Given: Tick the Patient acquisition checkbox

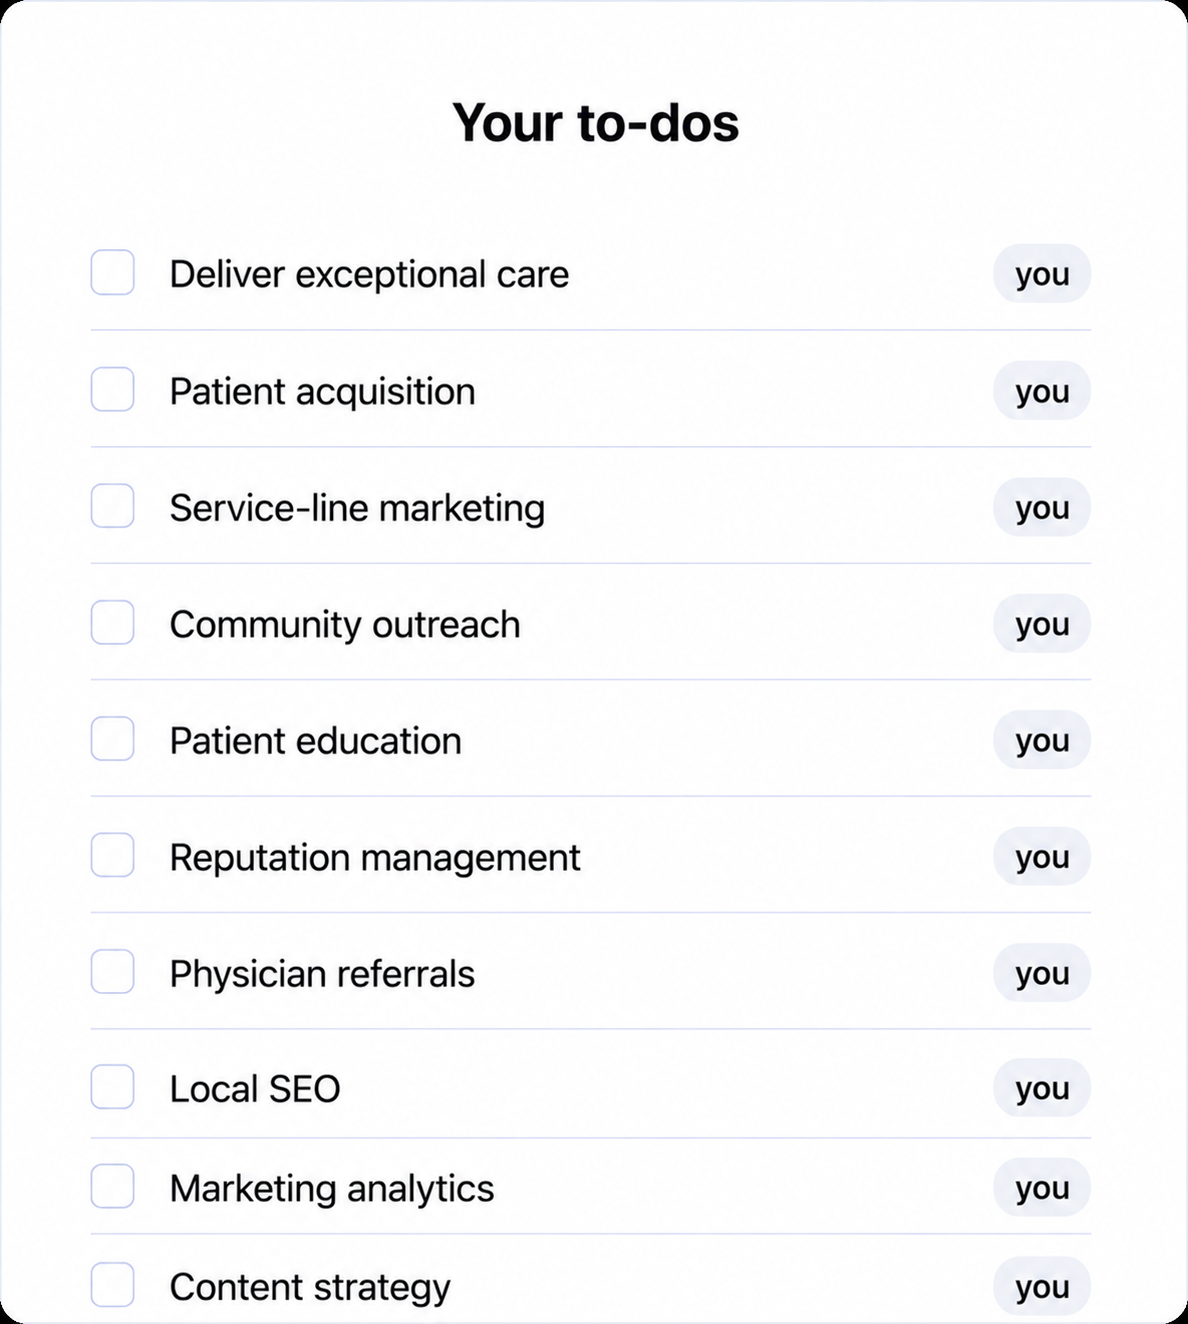Looking at the screenshot, I should point(112,389).
